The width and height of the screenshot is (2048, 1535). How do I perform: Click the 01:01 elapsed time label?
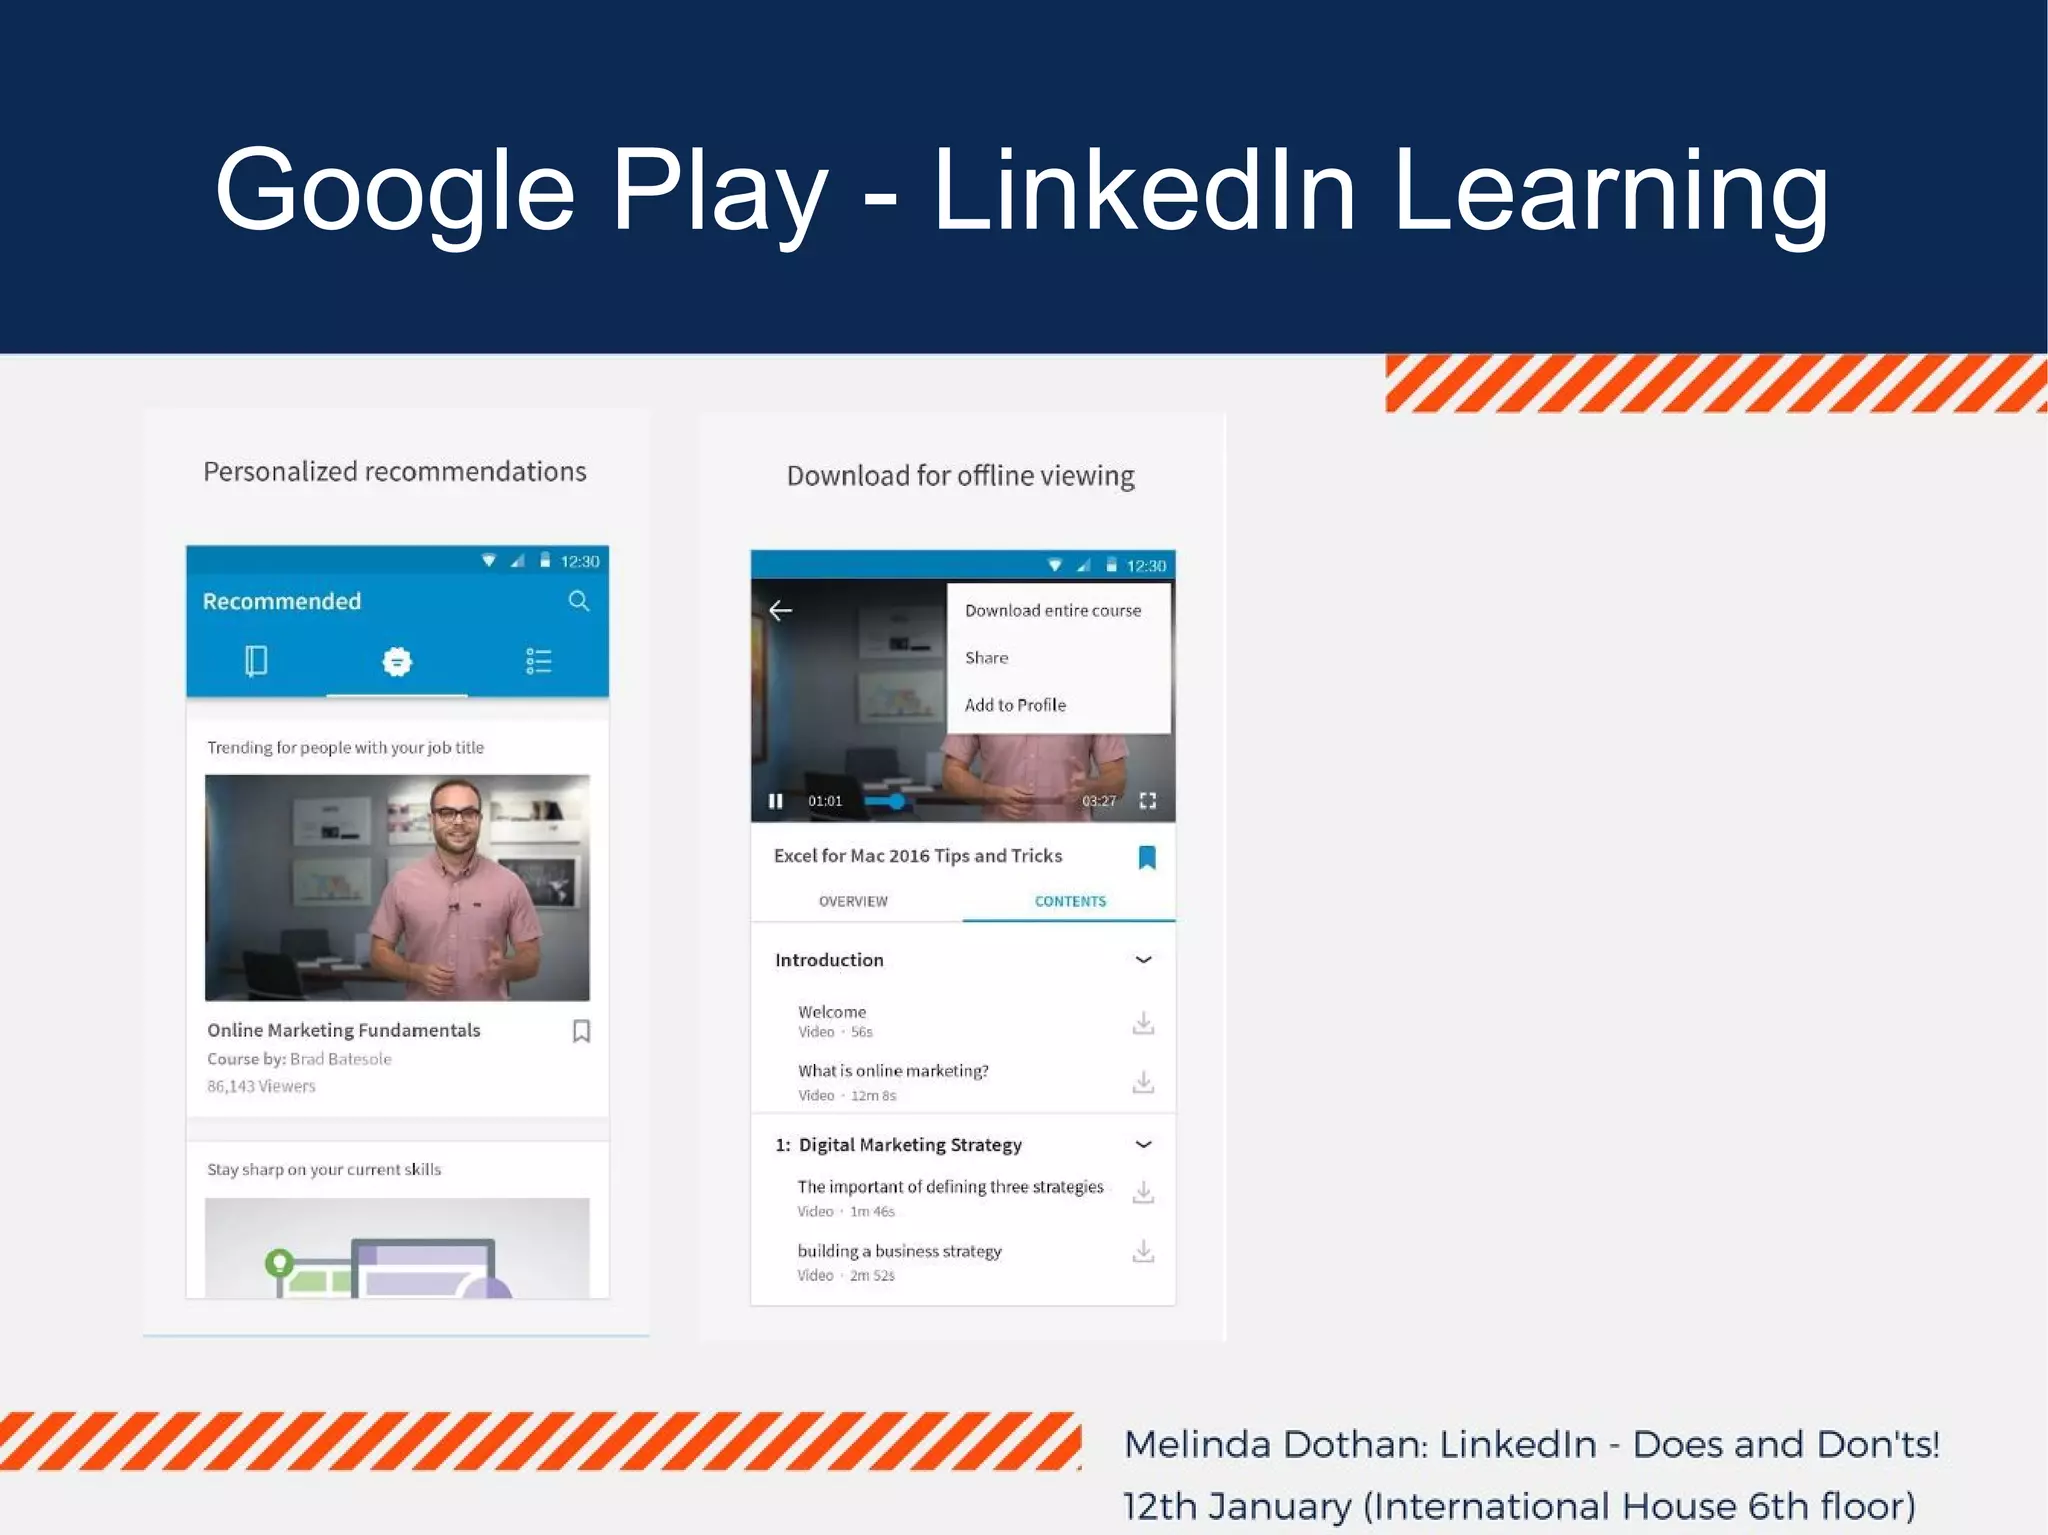point(825,801)
